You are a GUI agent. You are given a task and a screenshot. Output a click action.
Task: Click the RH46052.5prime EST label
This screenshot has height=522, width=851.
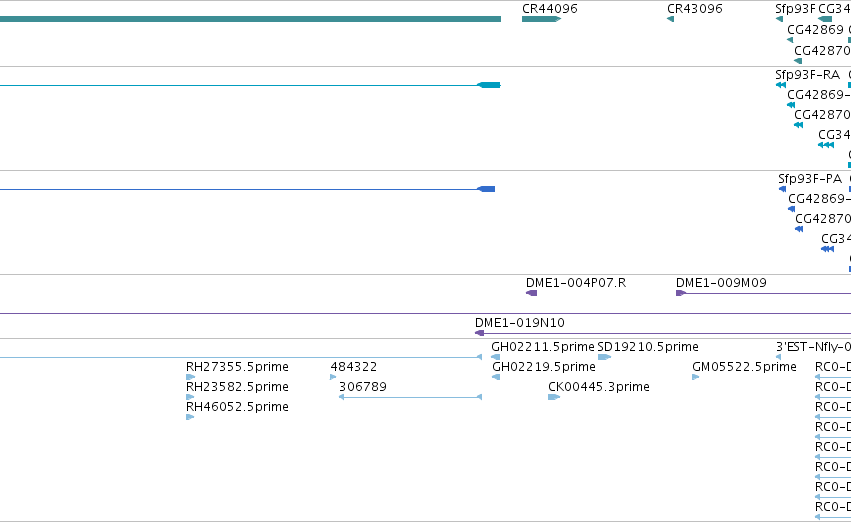click(237, 407)
